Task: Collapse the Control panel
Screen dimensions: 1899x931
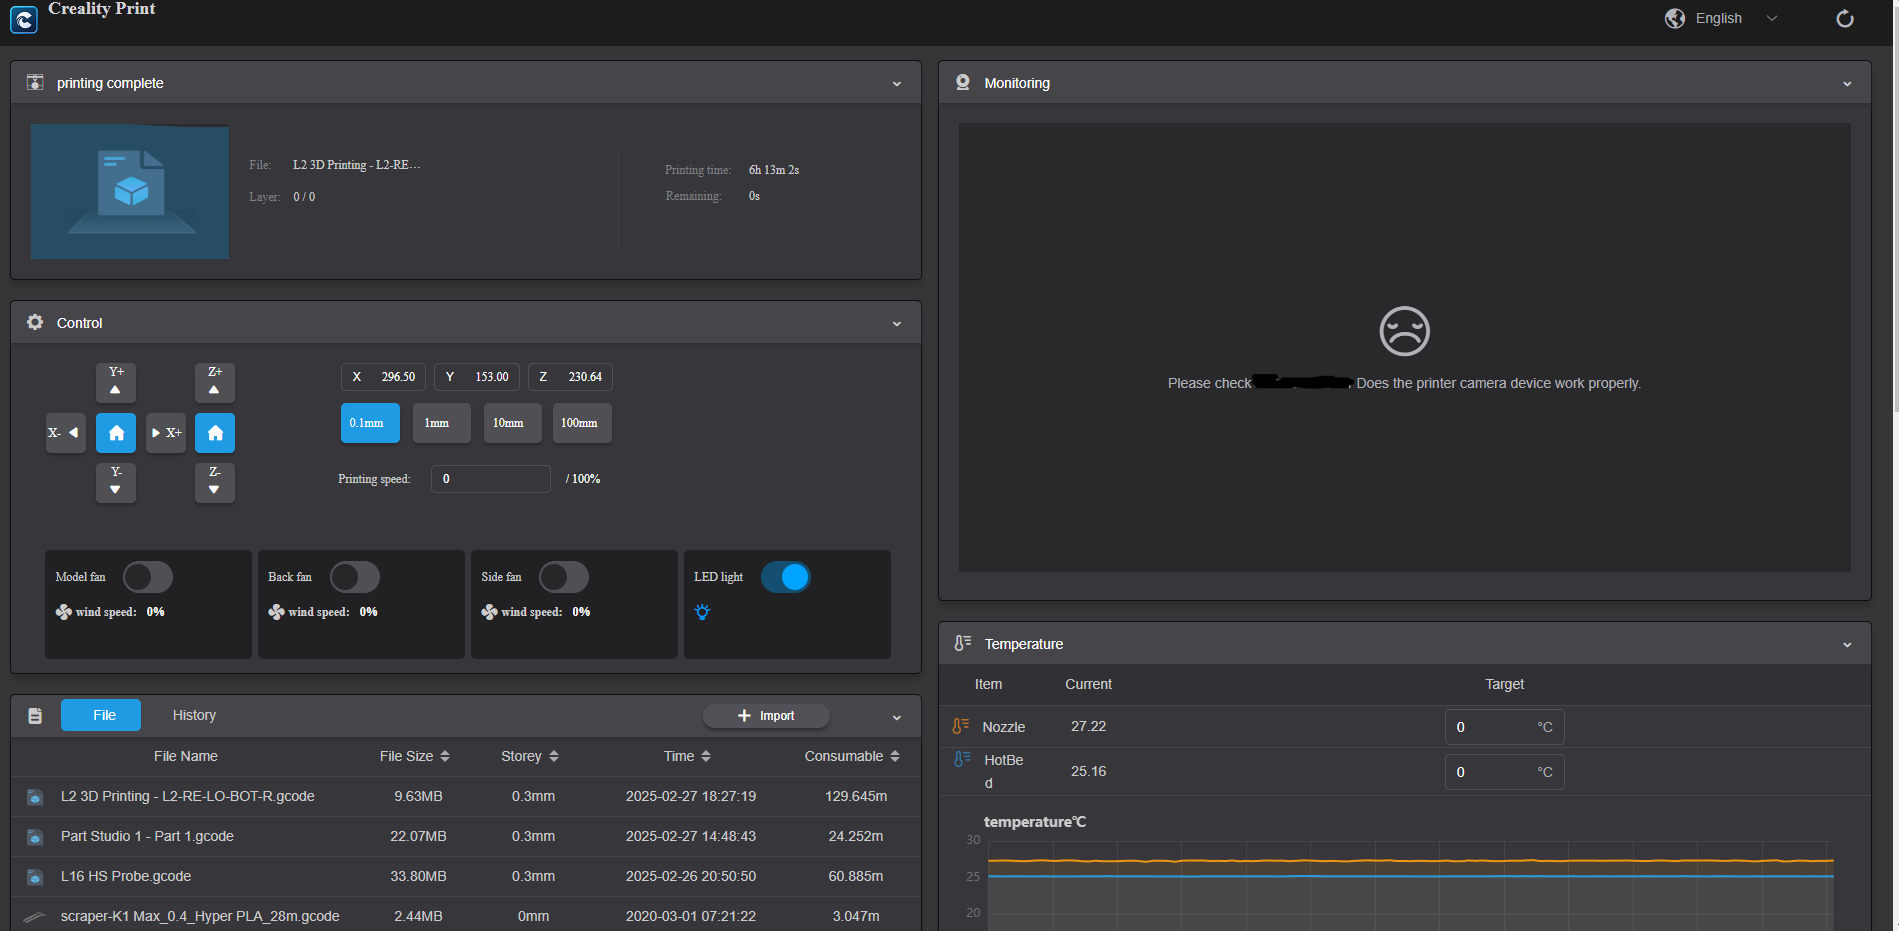Action: [897, 324]
